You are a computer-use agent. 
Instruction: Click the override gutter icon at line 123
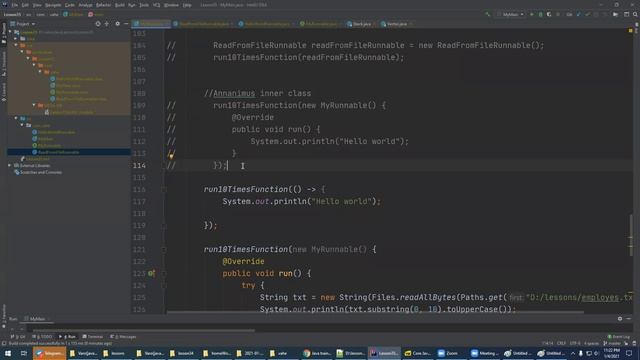click(151, 273)
